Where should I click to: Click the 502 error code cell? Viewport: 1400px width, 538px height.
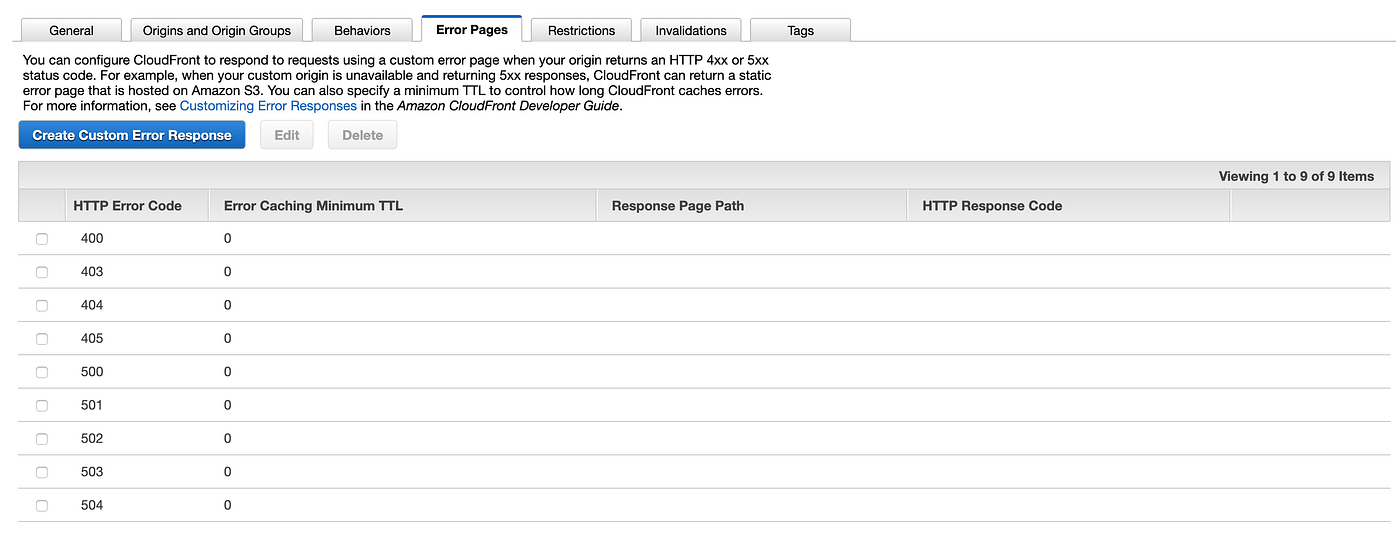pos(92,438)
